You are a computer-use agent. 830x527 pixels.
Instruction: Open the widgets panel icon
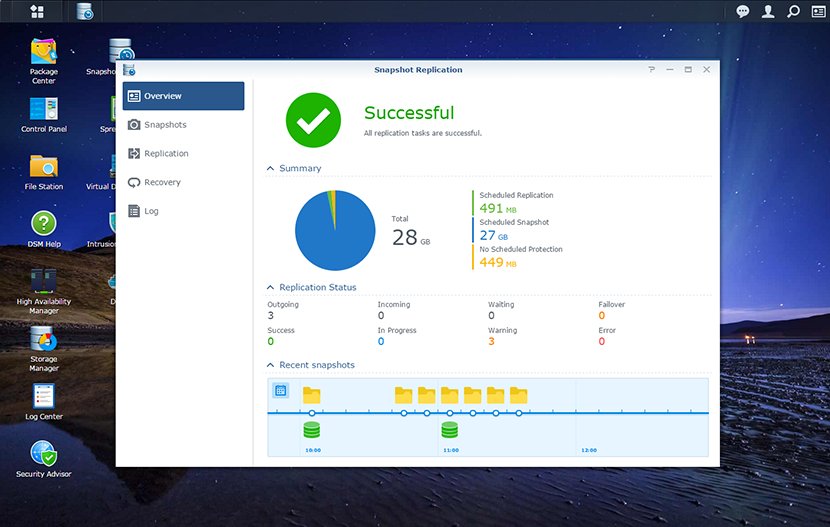point(818,11)
